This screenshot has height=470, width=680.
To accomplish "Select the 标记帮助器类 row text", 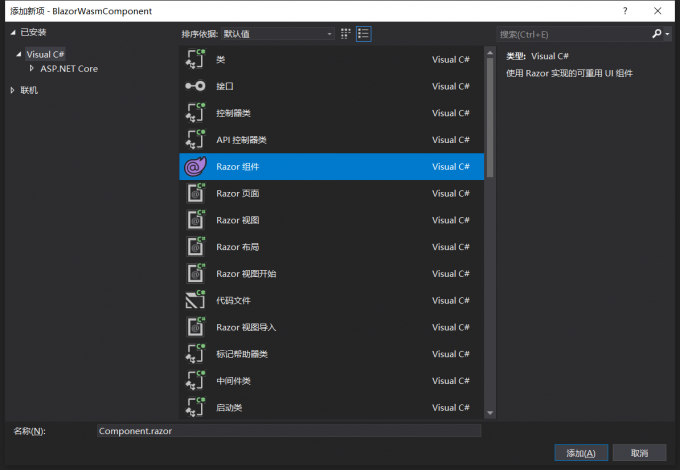I will pos(242,354).
